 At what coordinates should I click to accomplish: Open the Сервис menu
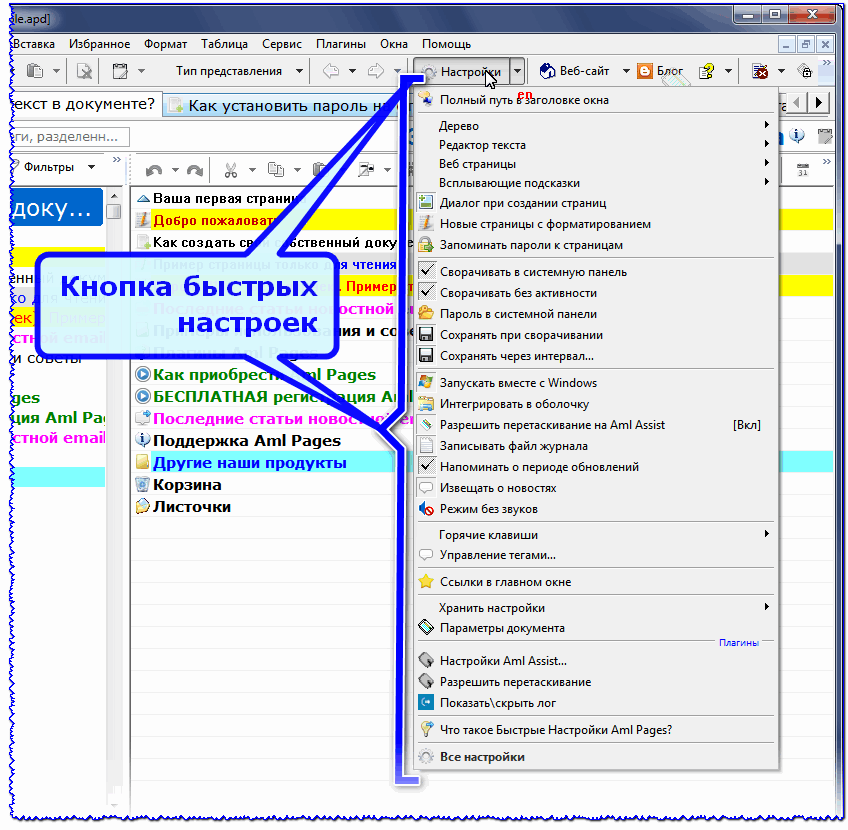coord(282,44)
